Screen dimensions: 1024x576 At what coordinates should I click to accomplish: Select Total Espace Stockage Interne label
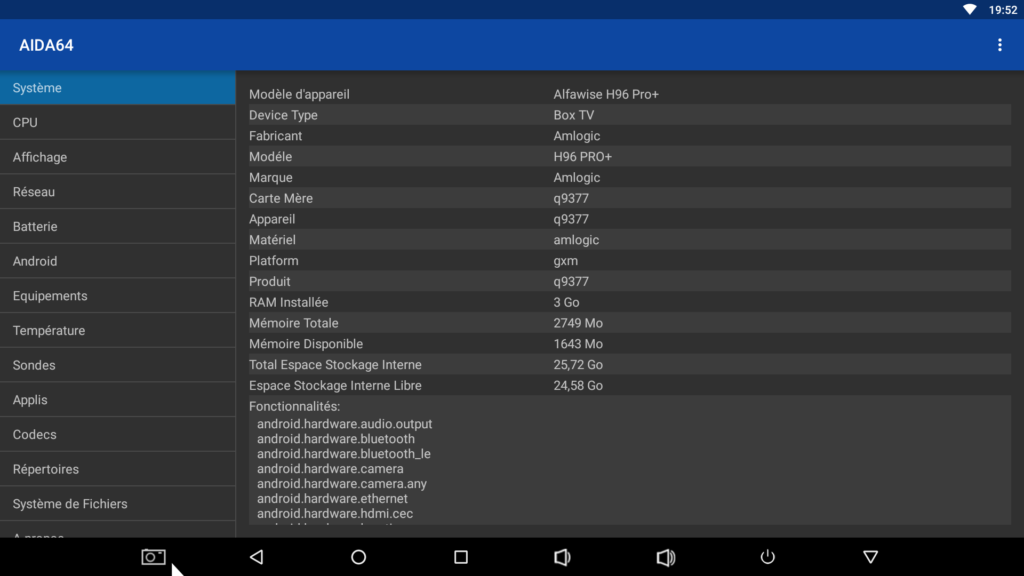335,365
